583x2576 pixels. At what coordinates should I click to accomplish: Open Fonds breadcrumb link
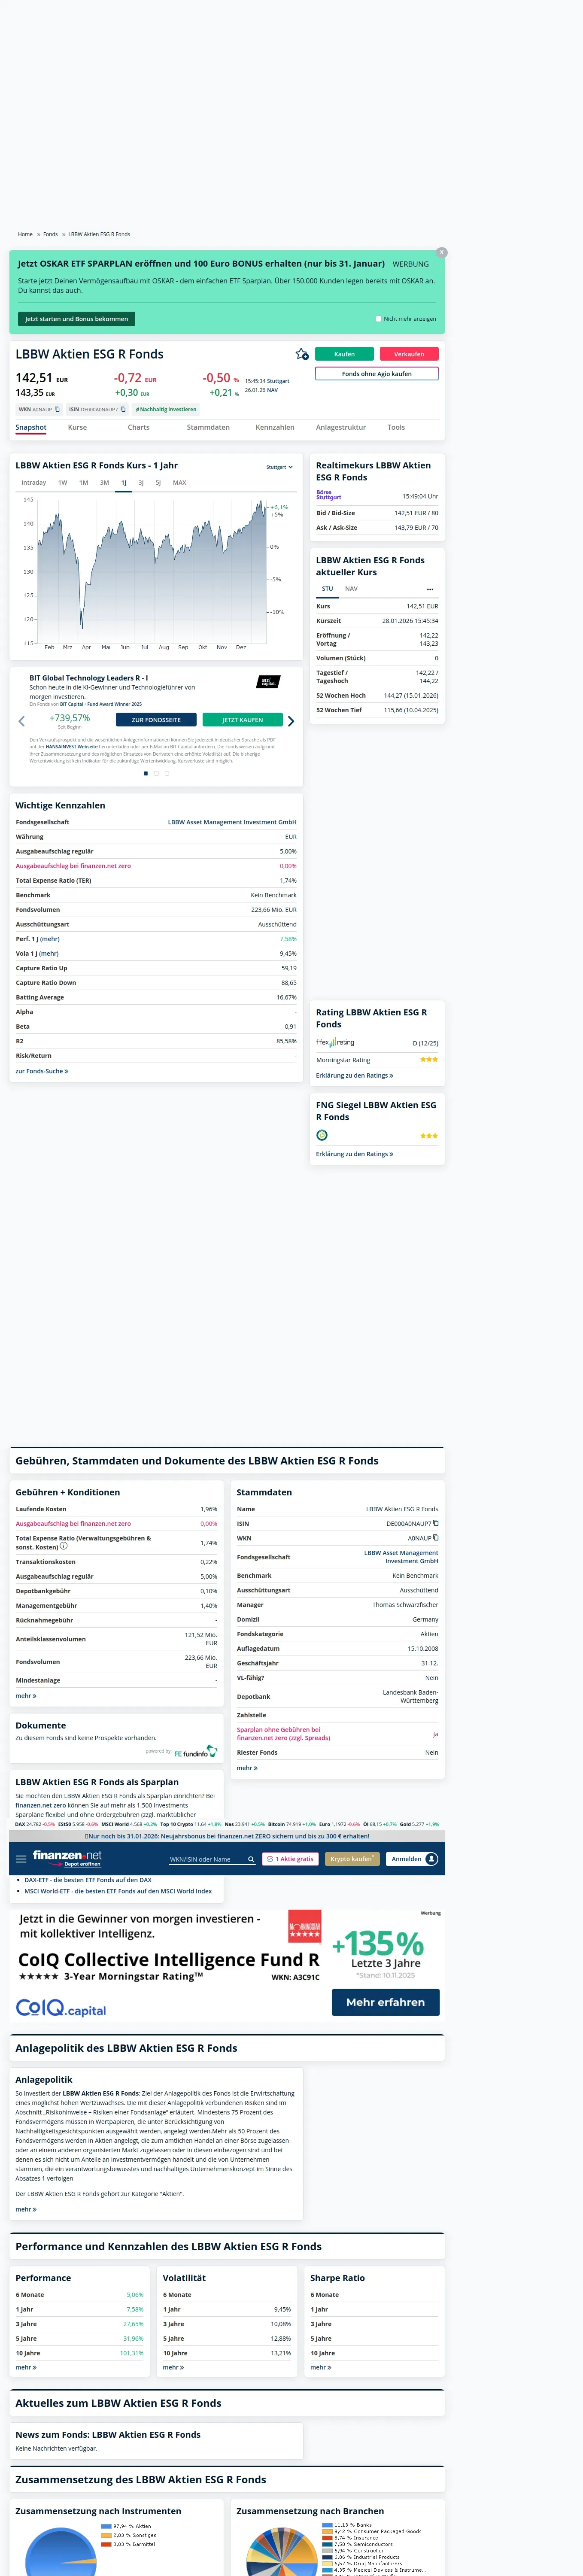coord(50,234)
